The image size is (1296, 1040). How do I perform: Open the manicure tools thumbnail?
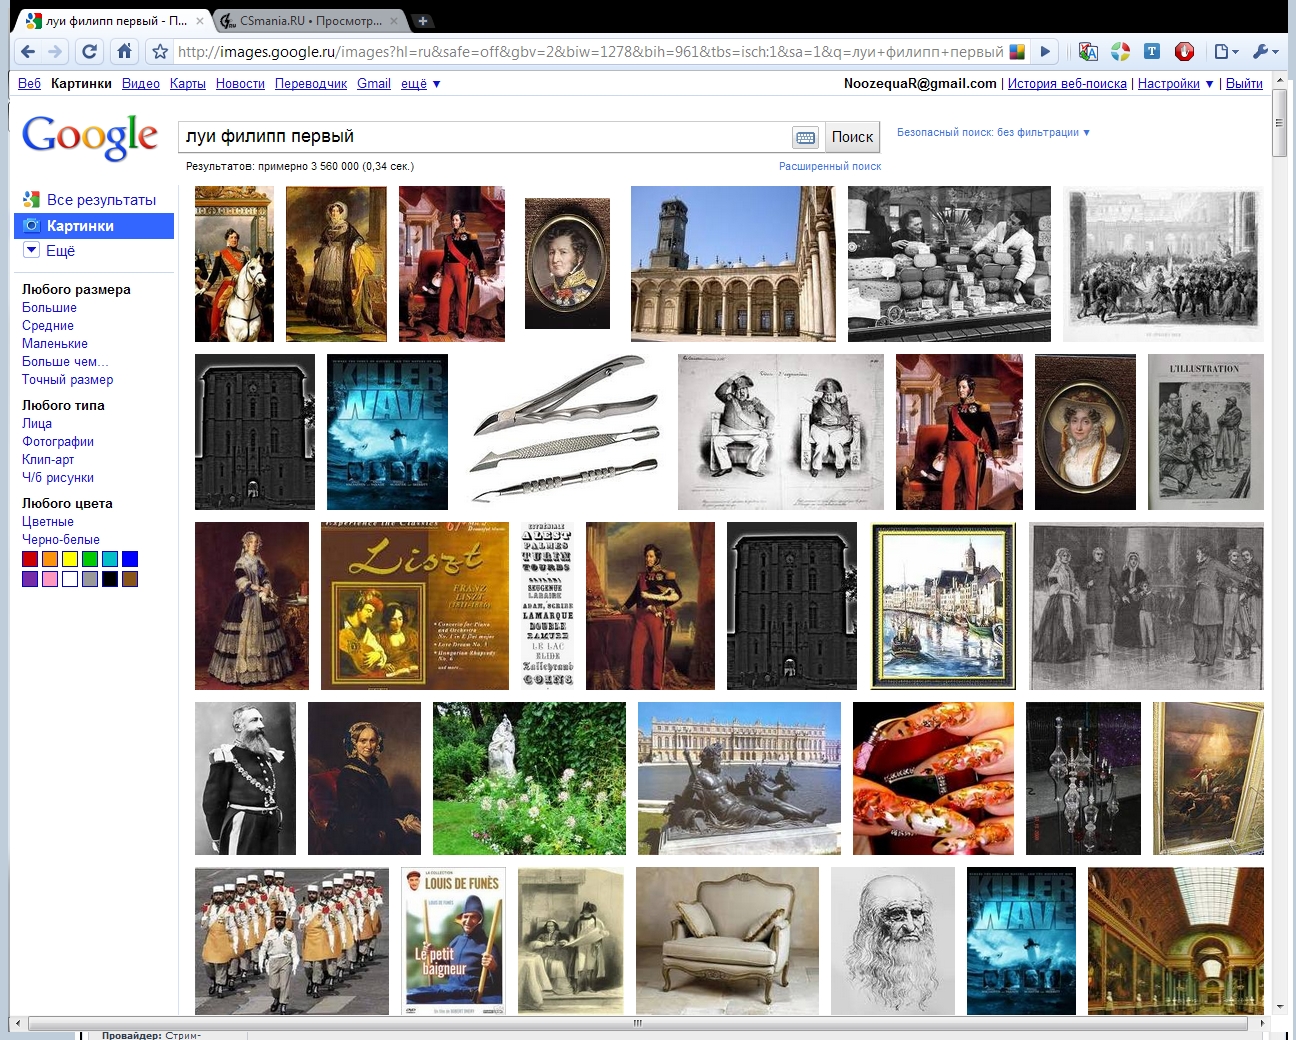tap(563, 432)
